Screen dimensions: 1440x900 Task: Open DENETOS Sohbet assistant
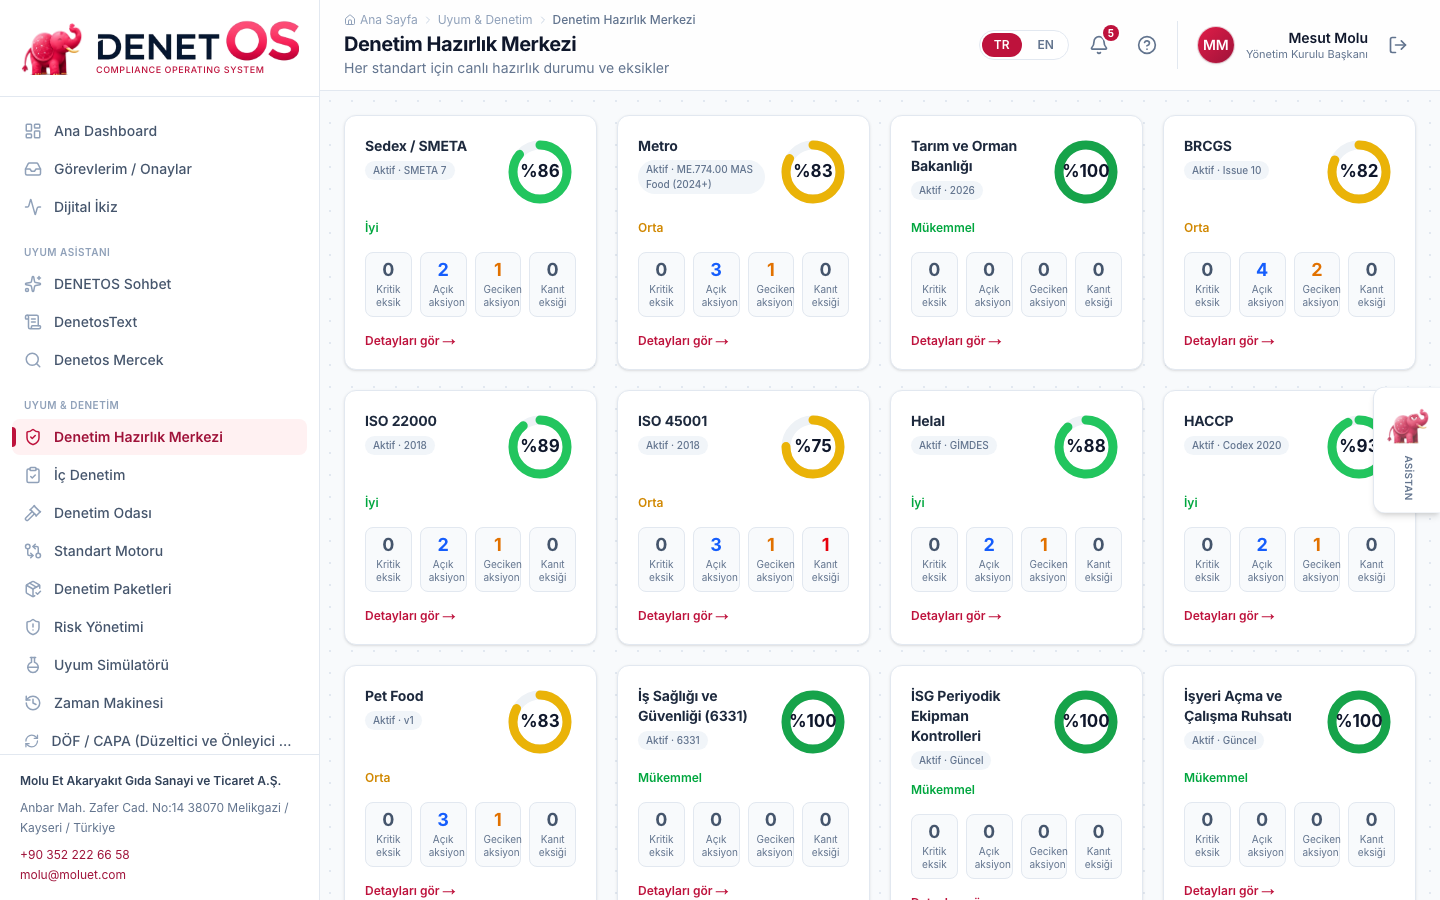point(160,284)
